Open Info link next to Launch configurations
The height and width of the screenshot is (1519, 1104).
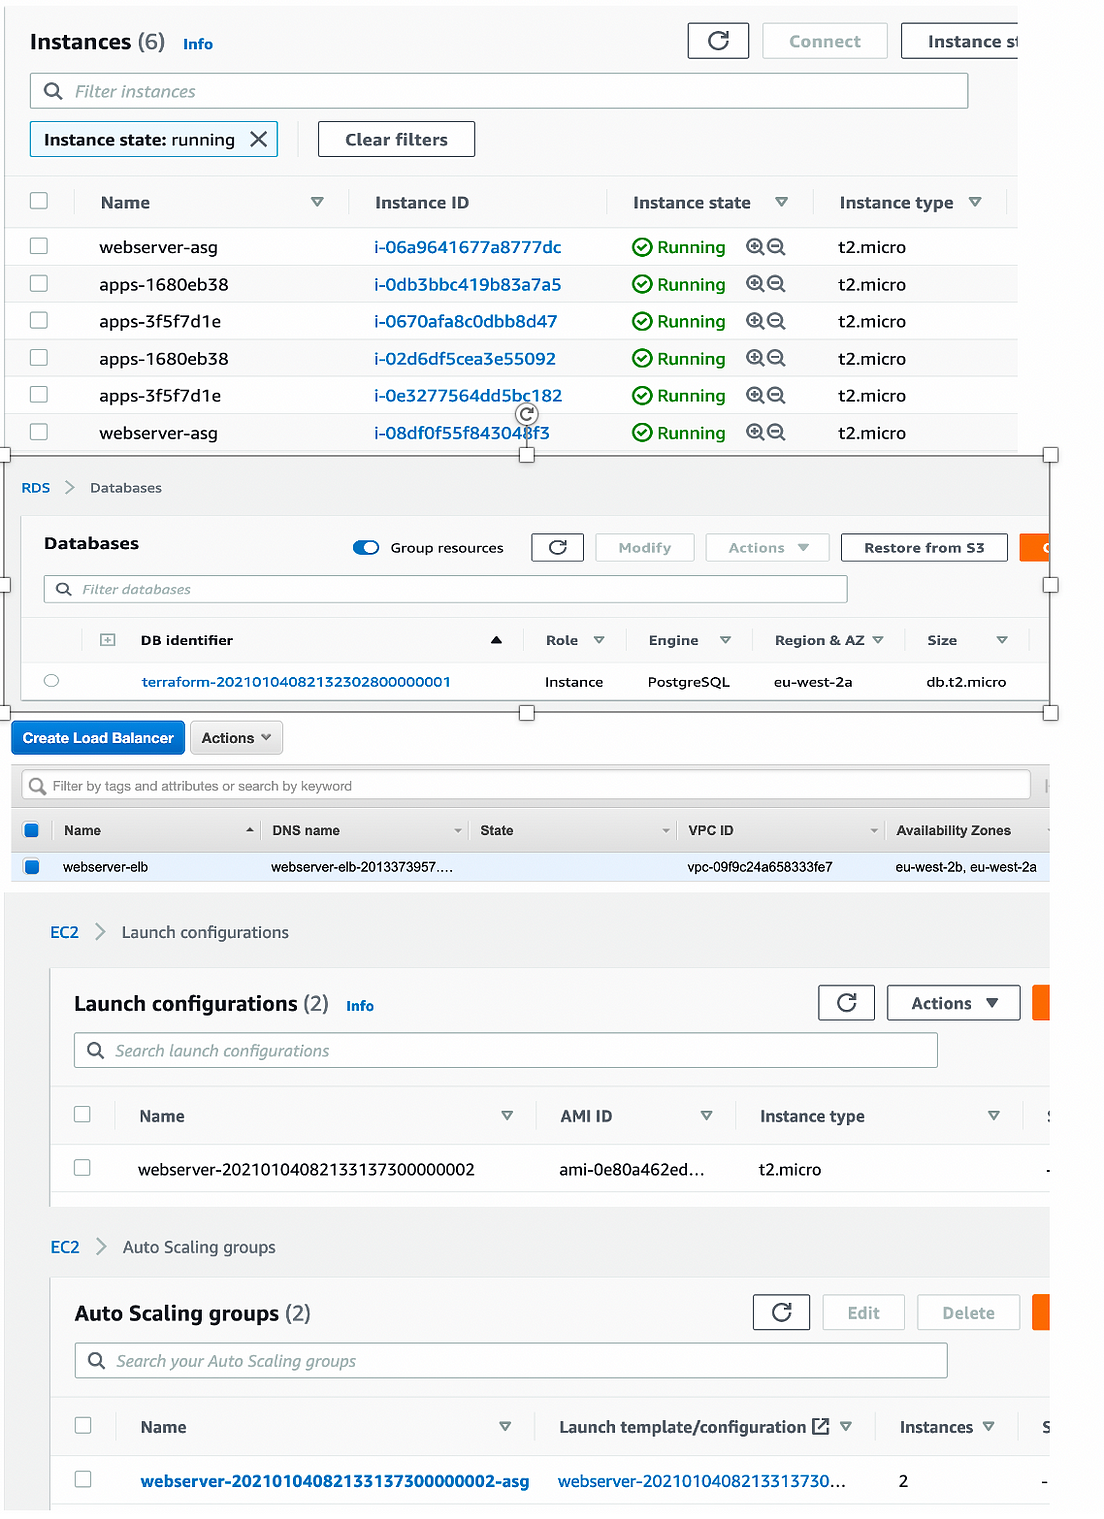[360, 1006]
